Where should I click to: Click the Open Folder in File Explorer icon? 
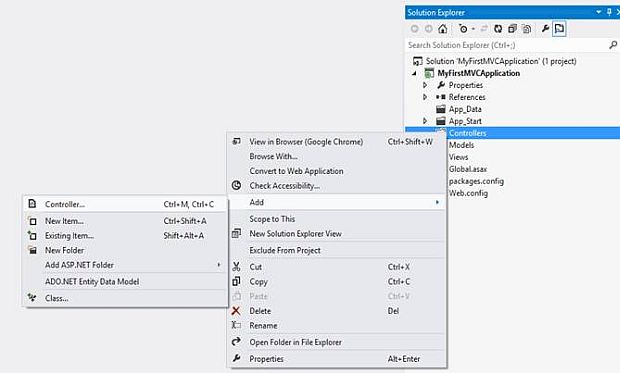[x=236, y=341]
